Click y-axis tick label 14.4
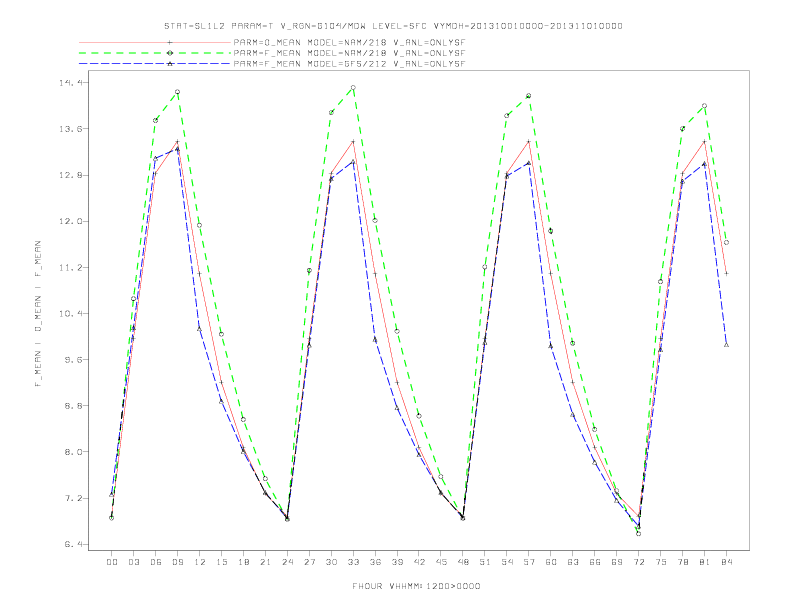Screen dimensions: 792x612 click(x=71, y=82)
